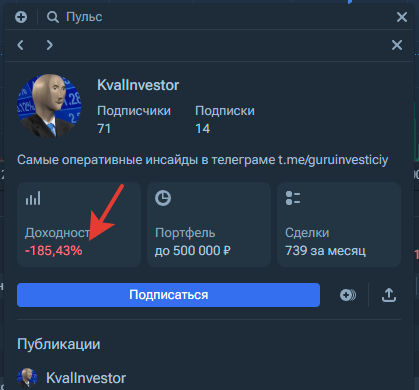Click the search magnifier icon

(x=53, y=17)
